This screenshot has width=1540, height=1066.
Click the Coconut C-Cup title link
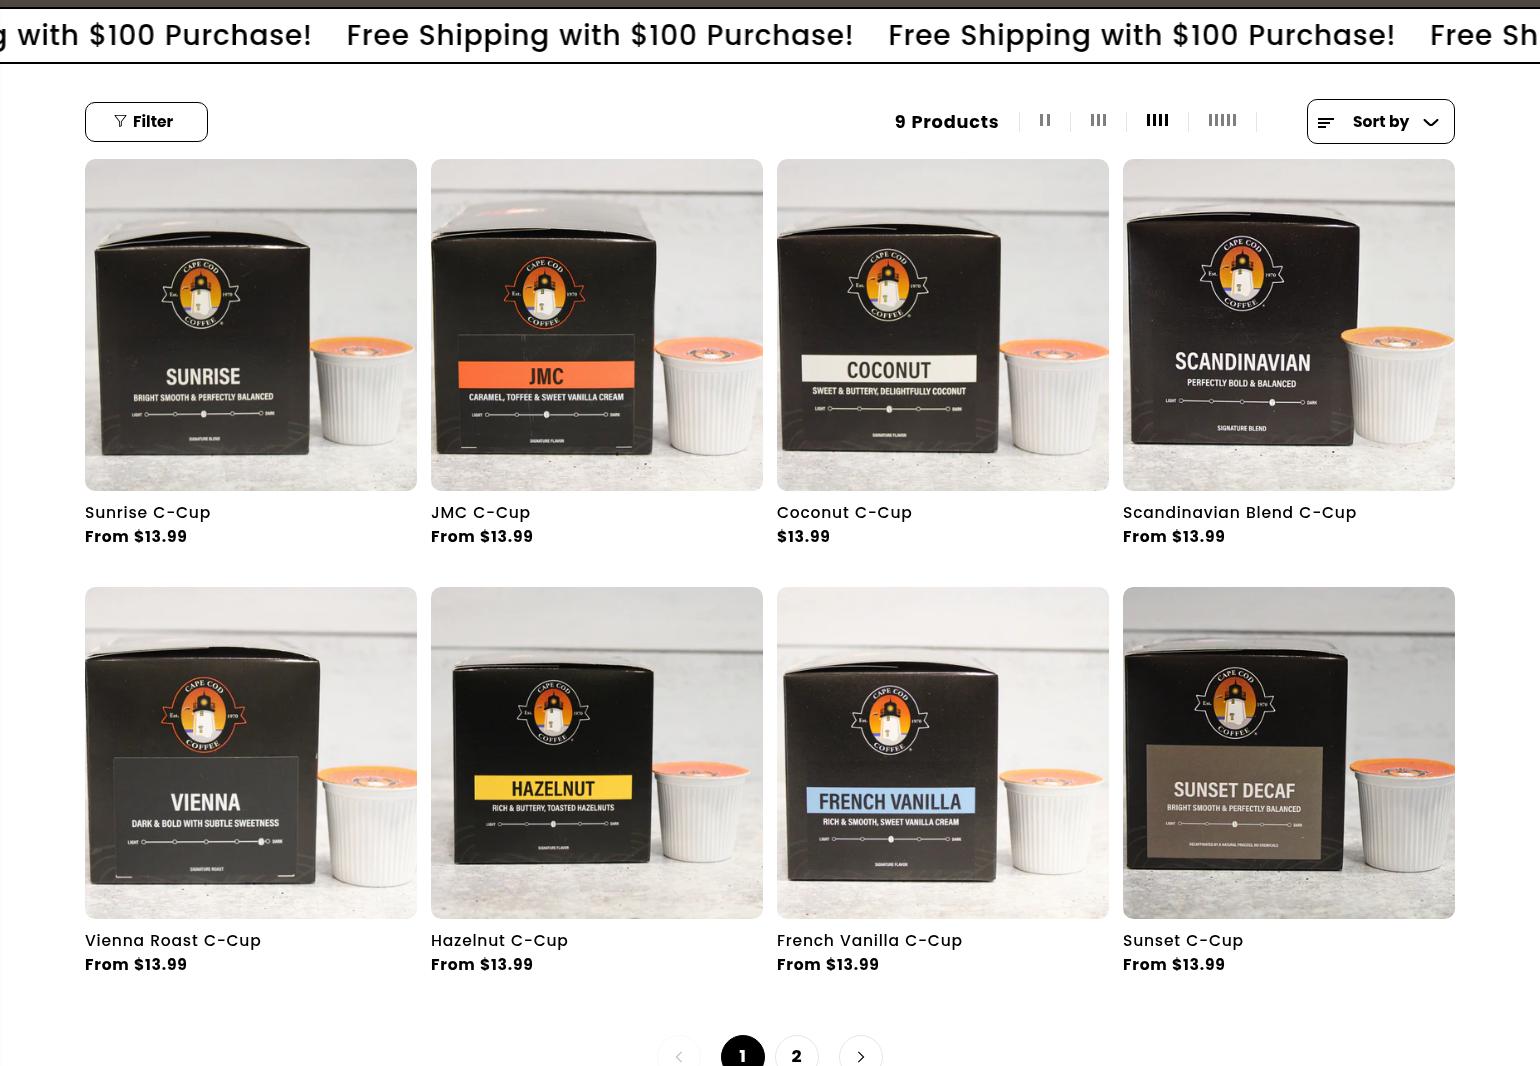tap(844, 513)
